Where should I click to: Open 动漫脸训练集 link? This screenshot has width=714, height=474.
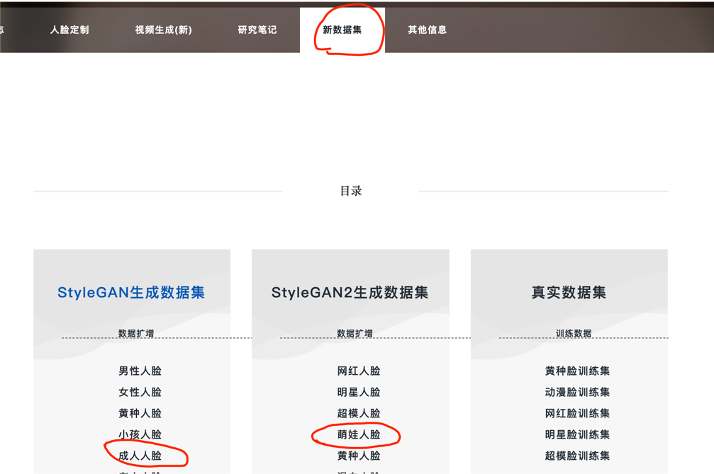(x=577, y=392)
